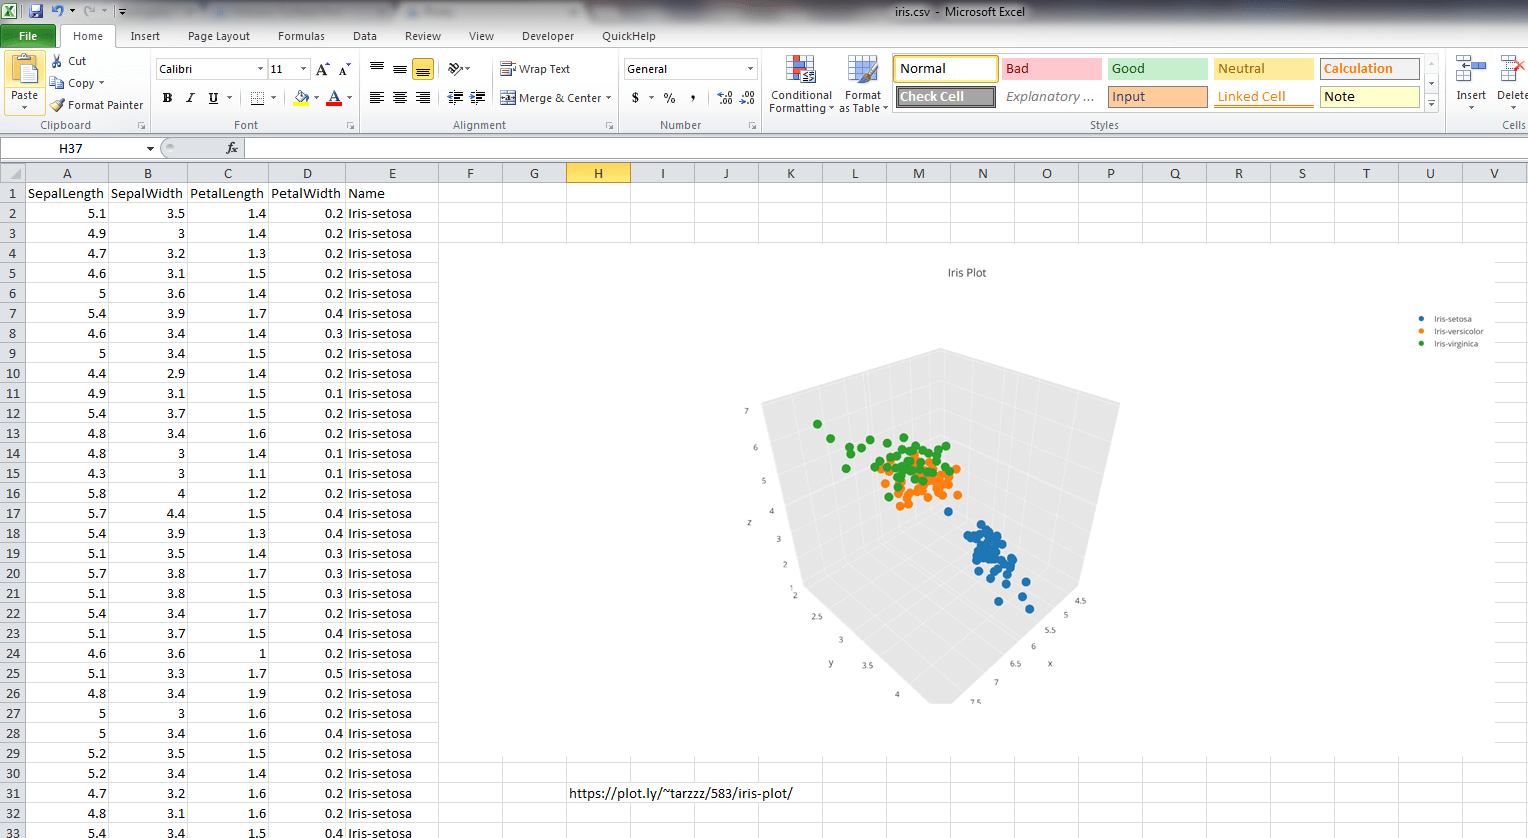Open the font name dropdown
The width and height of the screenshot is (1528, 838).
click(x=260, y=69)
